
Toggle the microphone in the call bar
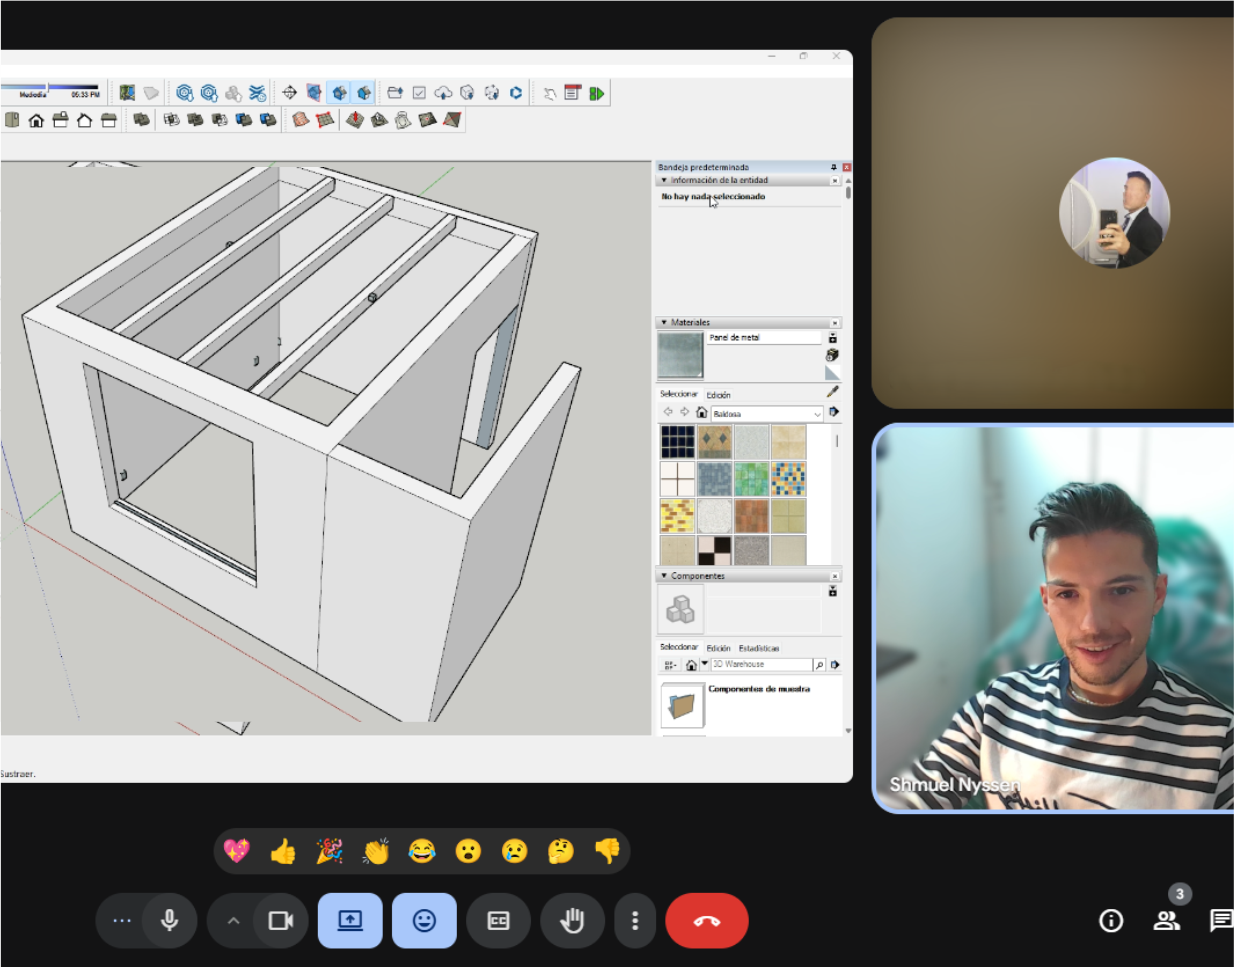tap(170, 921)
